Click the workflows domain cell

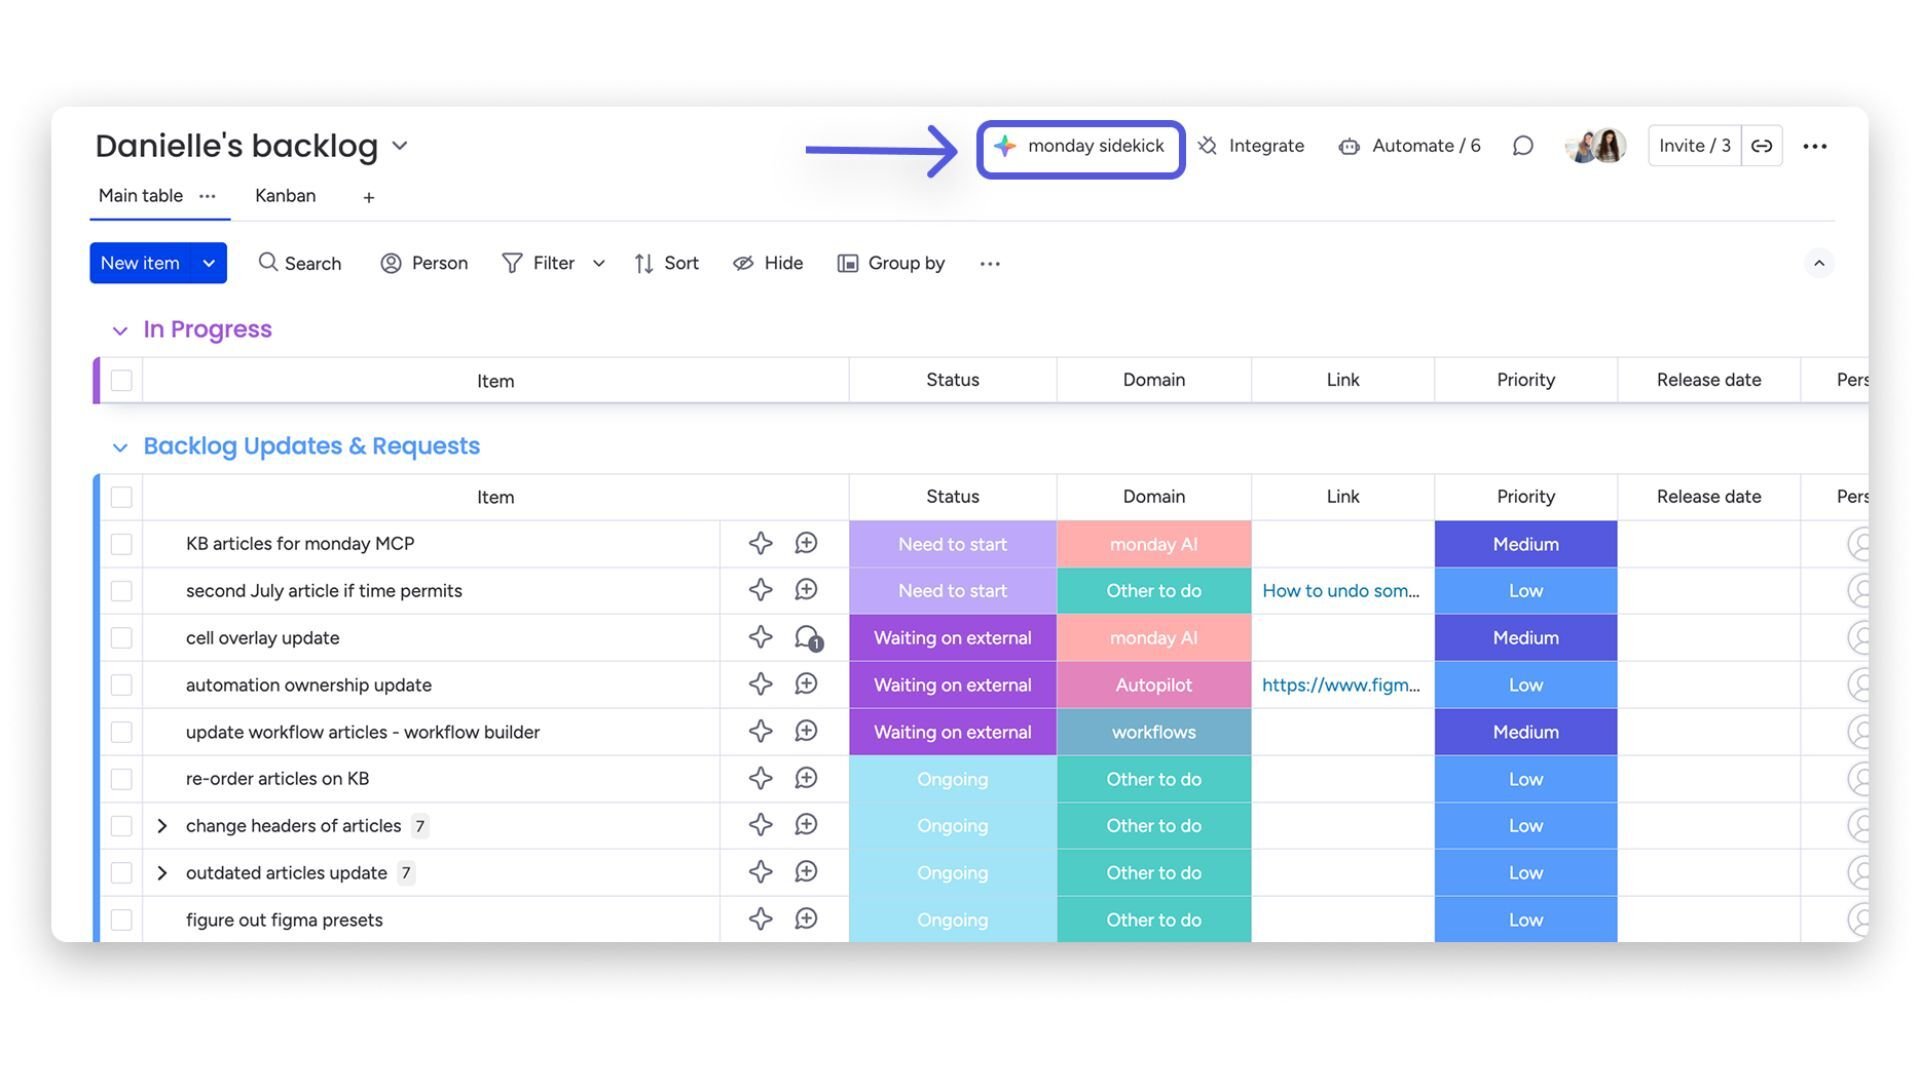pos(1154,732)
